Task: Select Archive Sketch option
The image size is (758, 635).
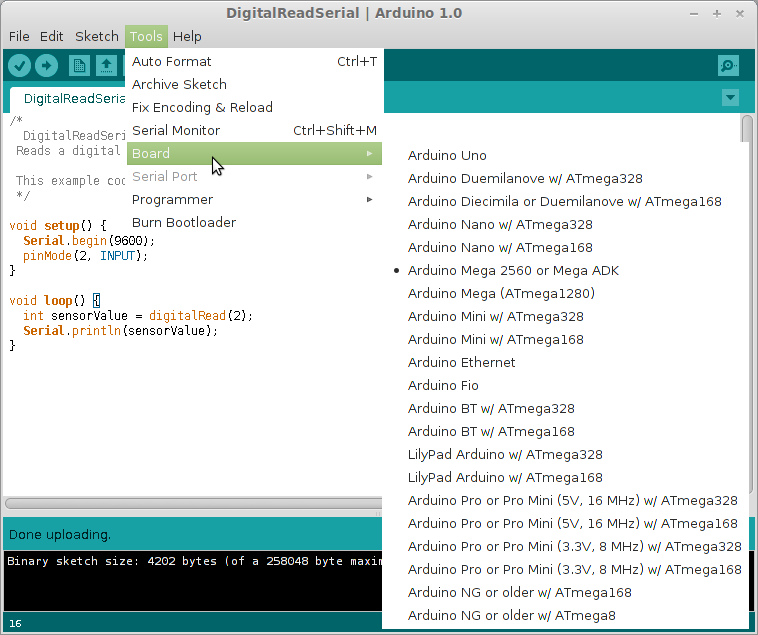Action: [179, 85]
